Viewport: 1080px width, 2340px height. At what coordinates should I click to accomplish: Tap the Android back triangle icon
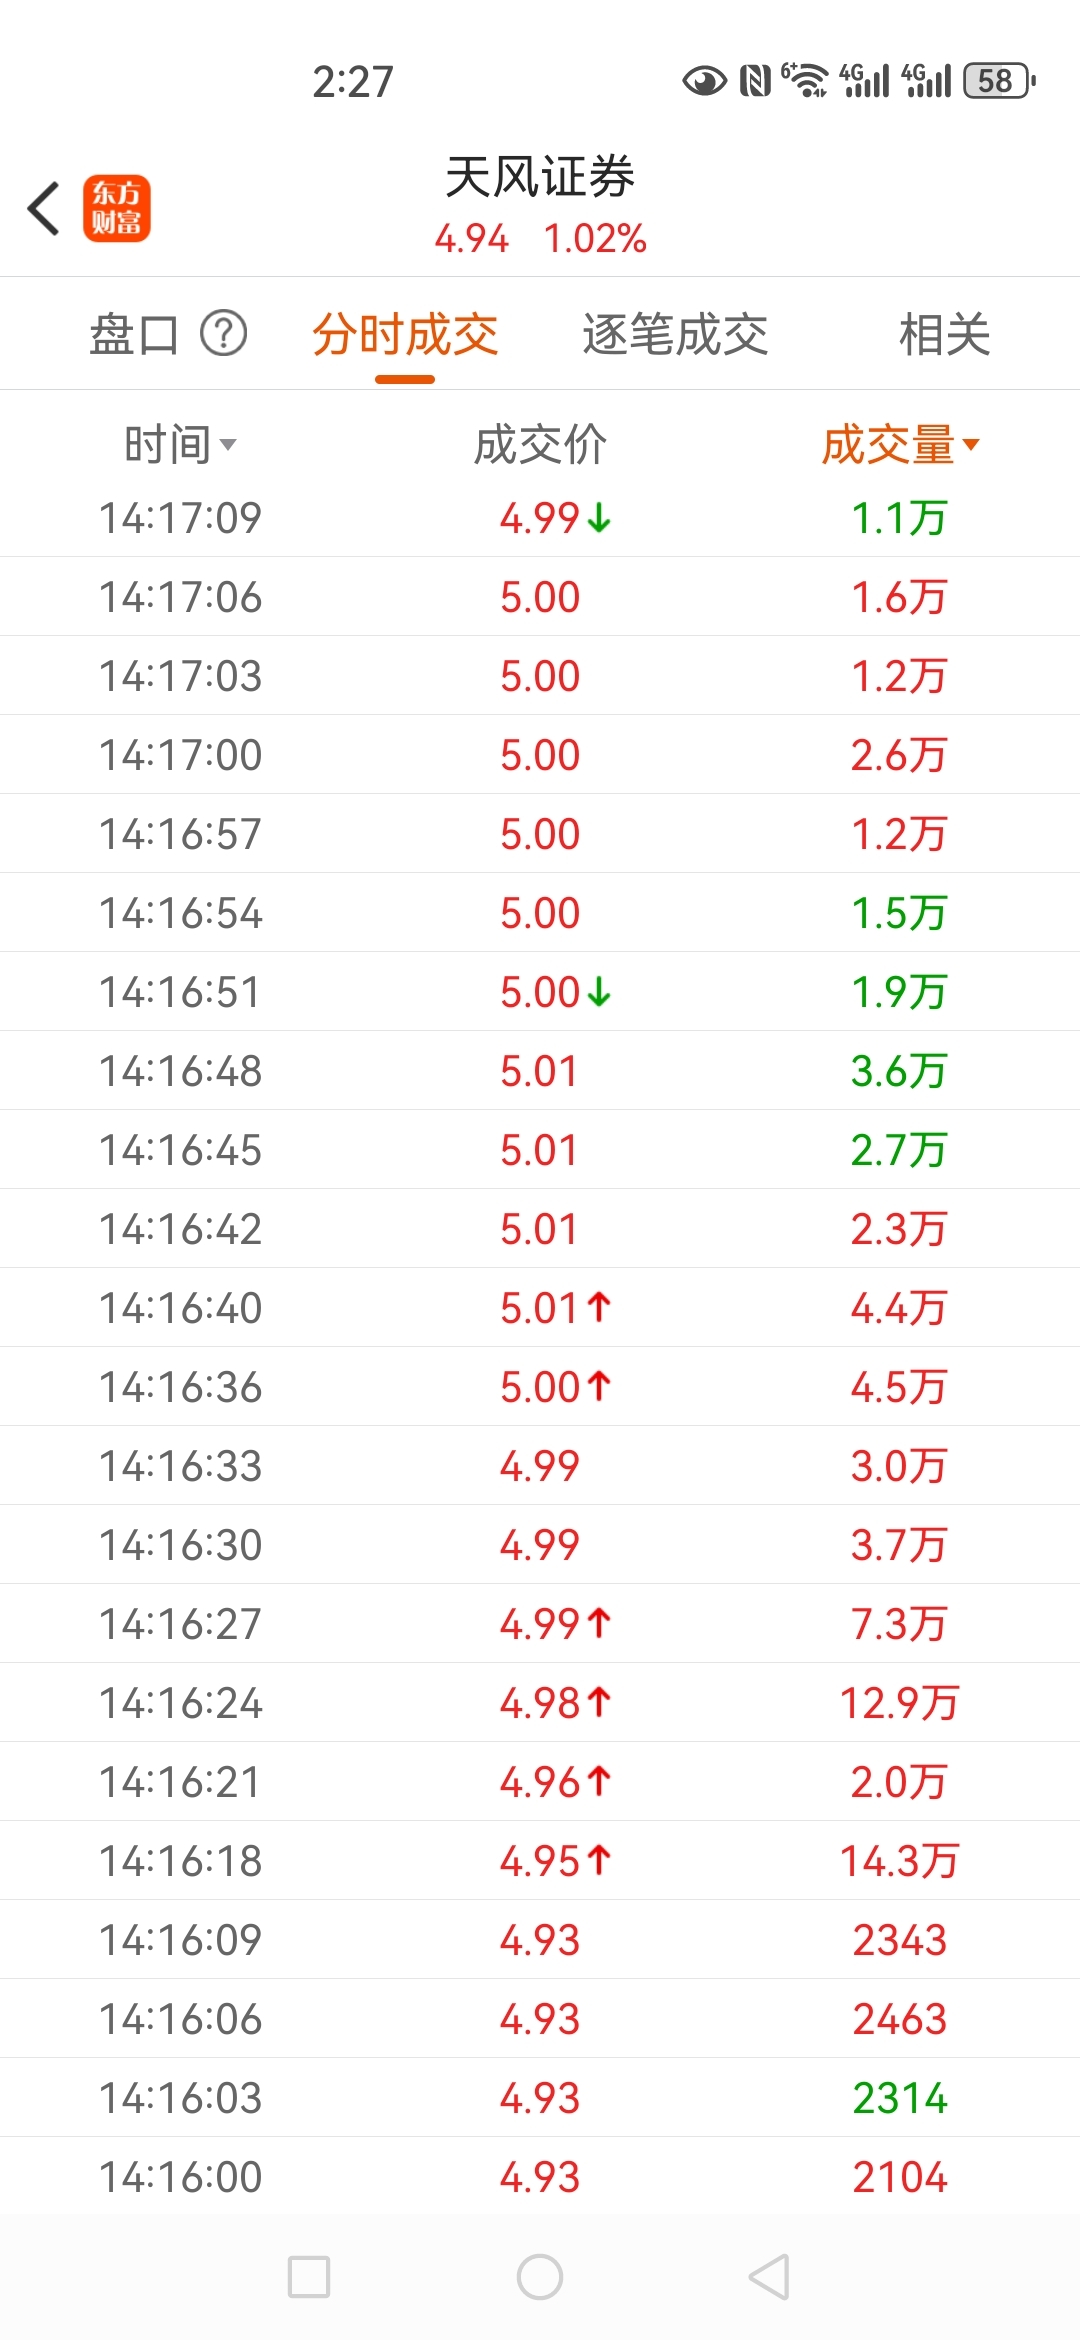coord(770,2277)
